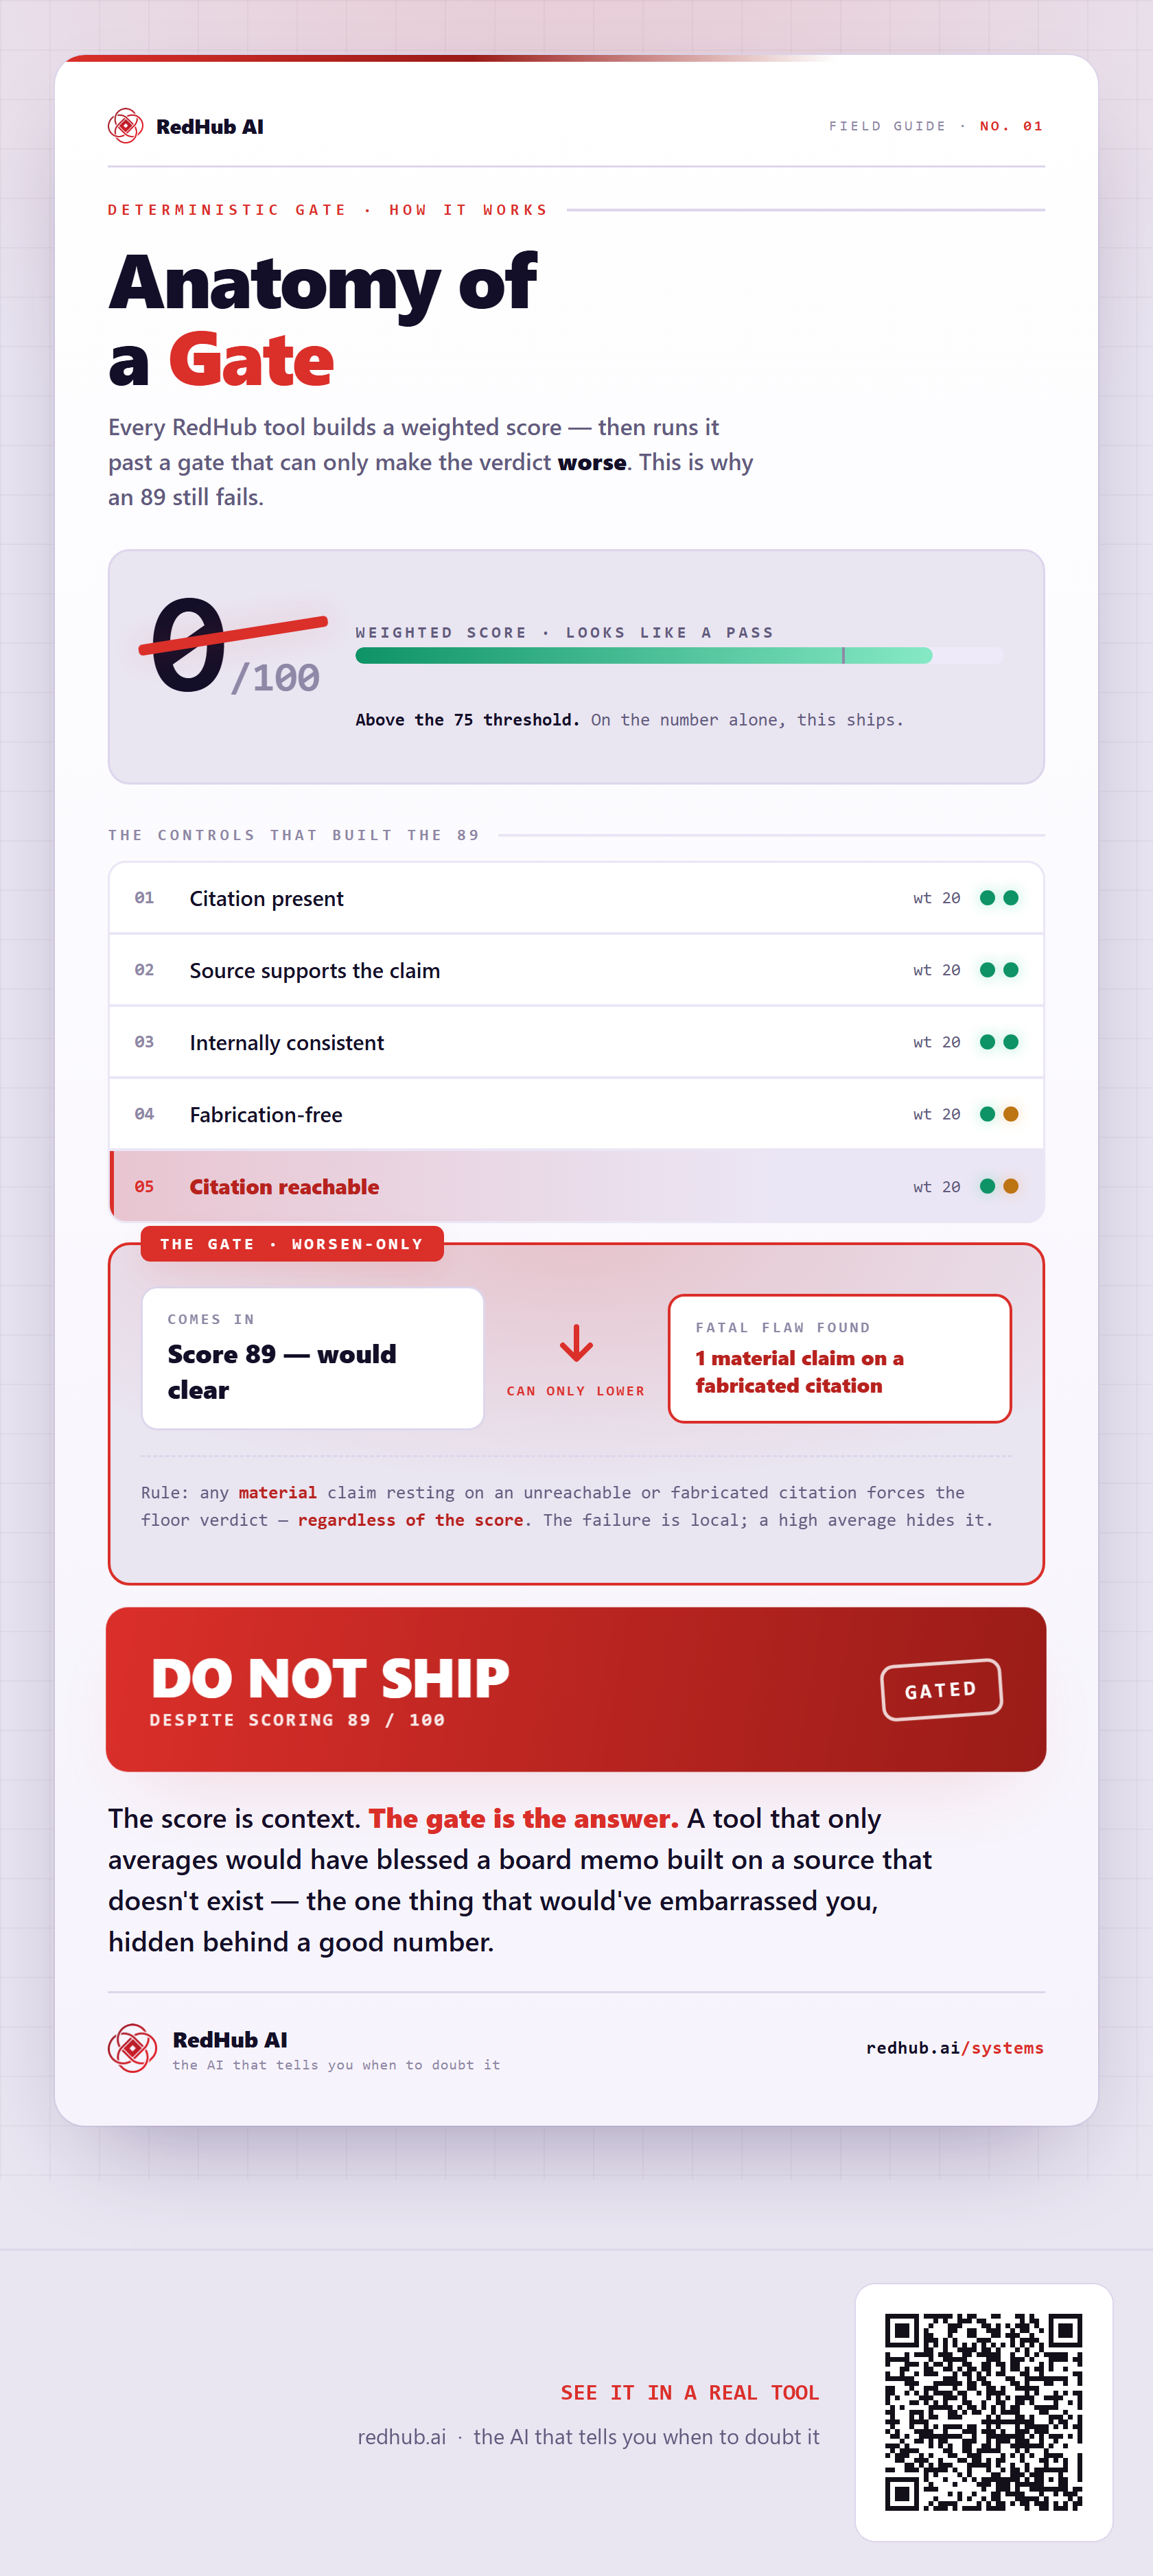Click the Fatal Flaw Found card
The width and height of the screenshot is (1153, 2576).
tap(840, 1358)
